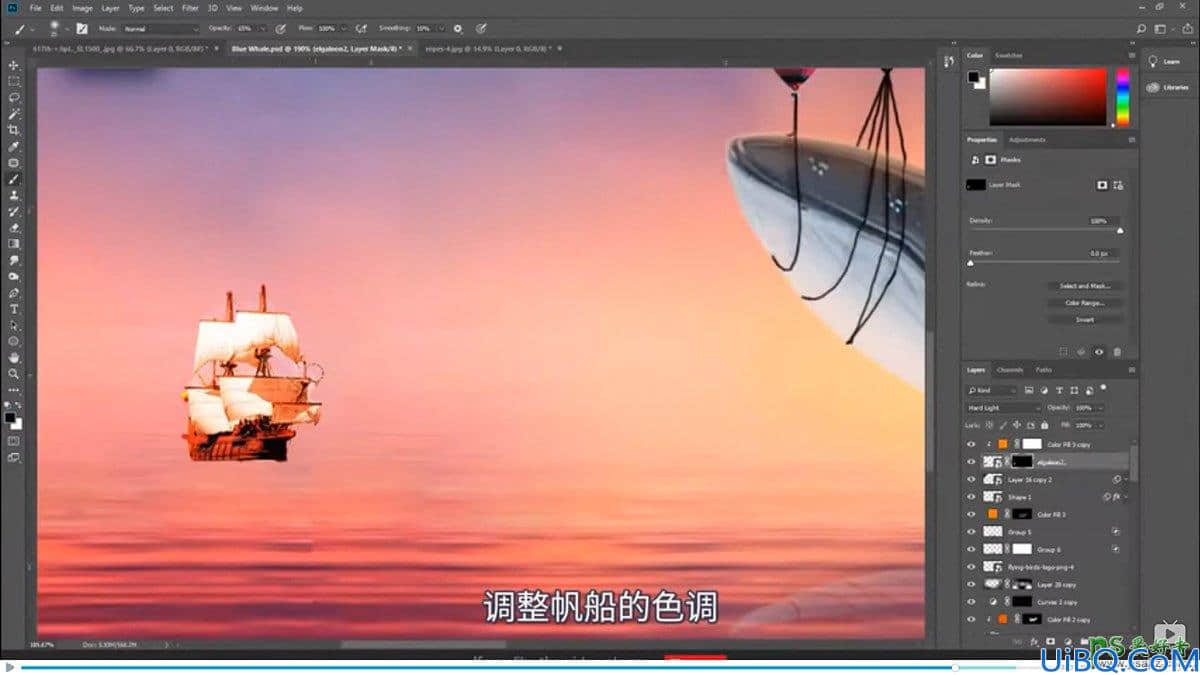
Task: Select the Magic Wand tool
Action: point(14,114)
